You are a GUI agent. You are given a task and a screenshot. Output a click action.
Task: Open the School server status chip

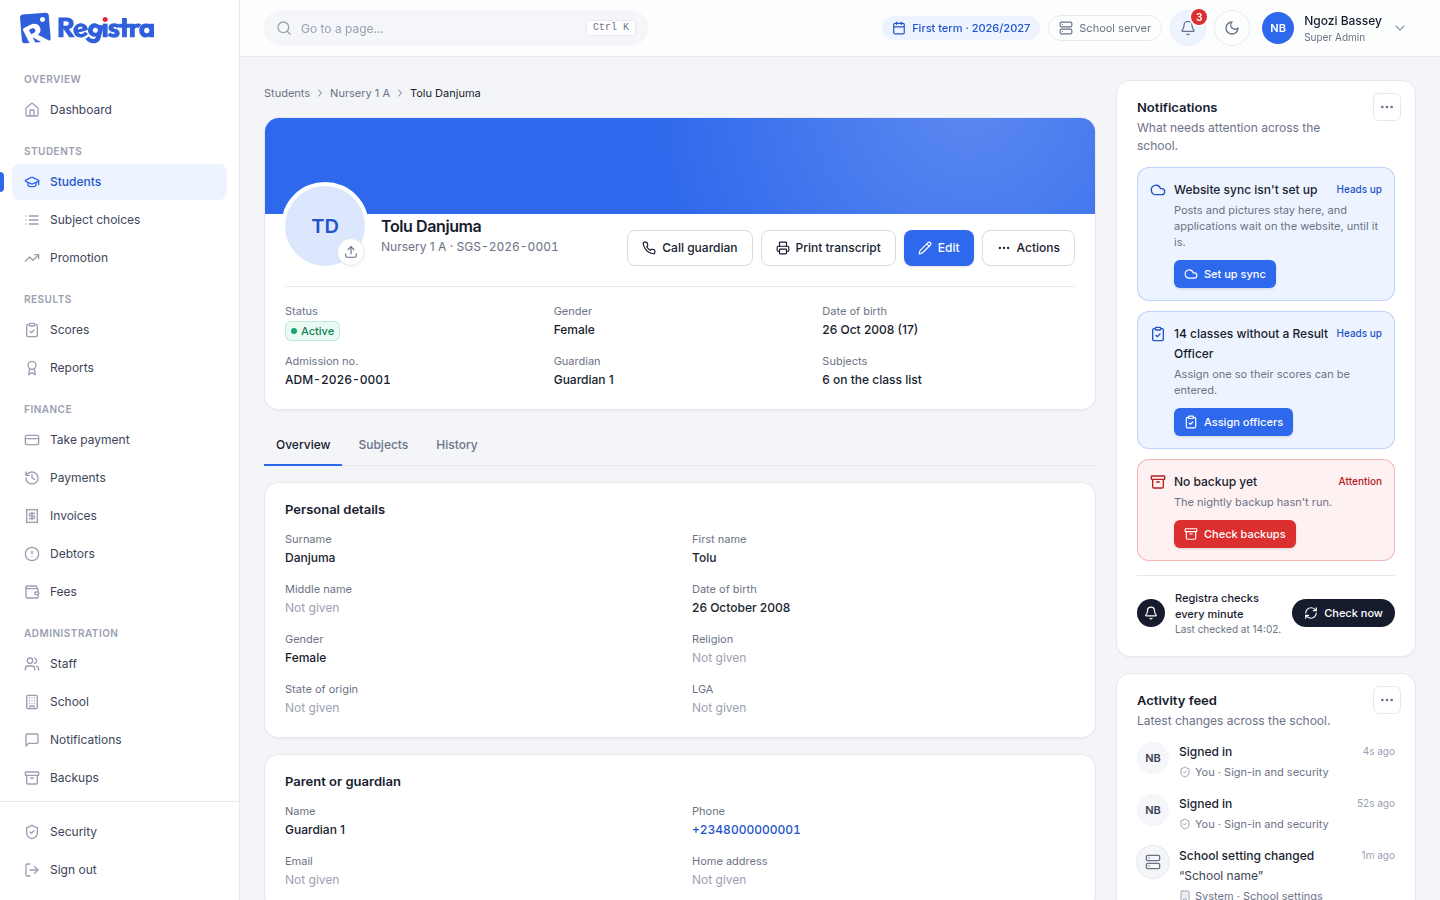click(1105, 28)
